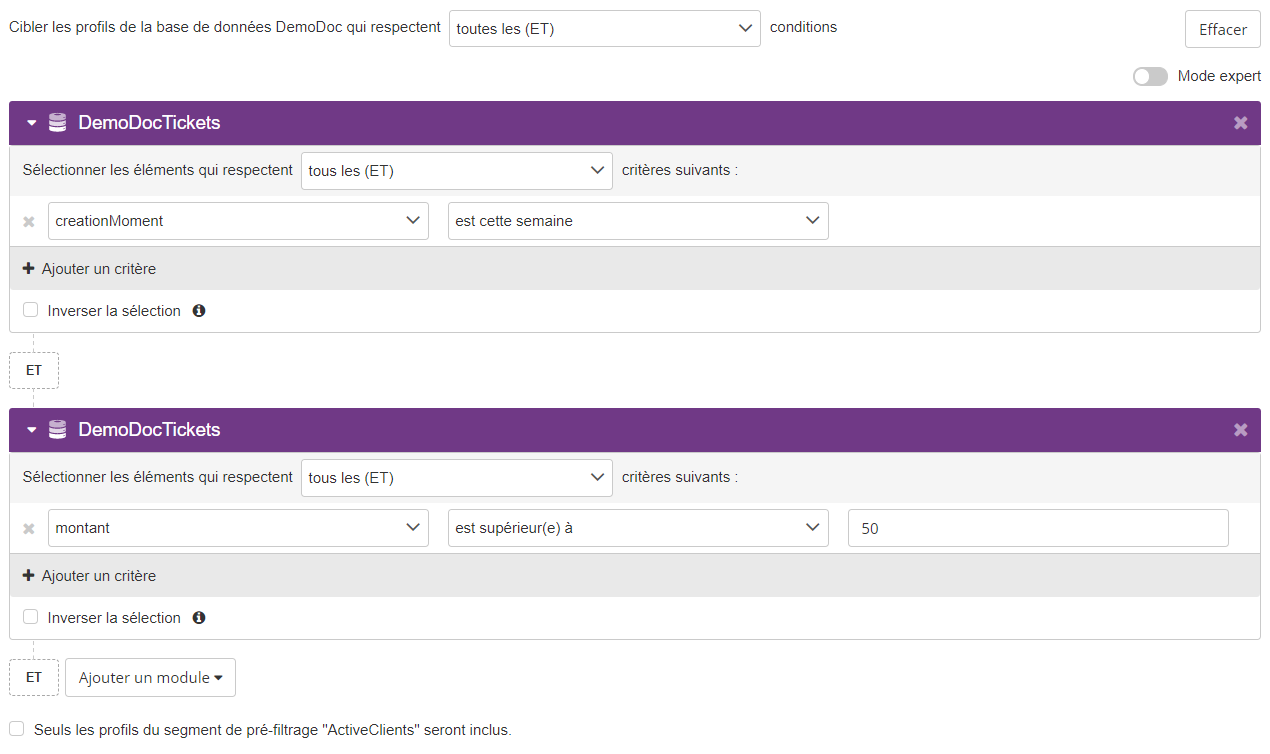Remove the second DemoDocTickets module
Screen dimensions: 1270x754
(x=1240, y=430)
